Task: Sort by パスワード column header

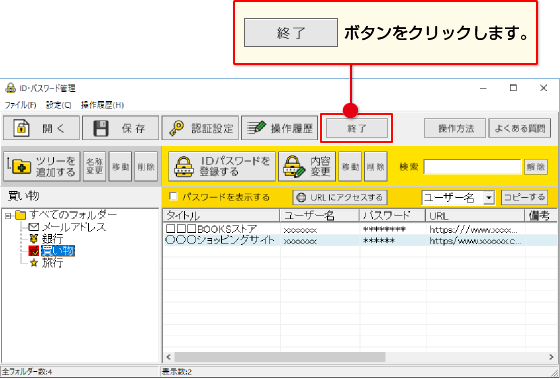Action: coord(392,216)
